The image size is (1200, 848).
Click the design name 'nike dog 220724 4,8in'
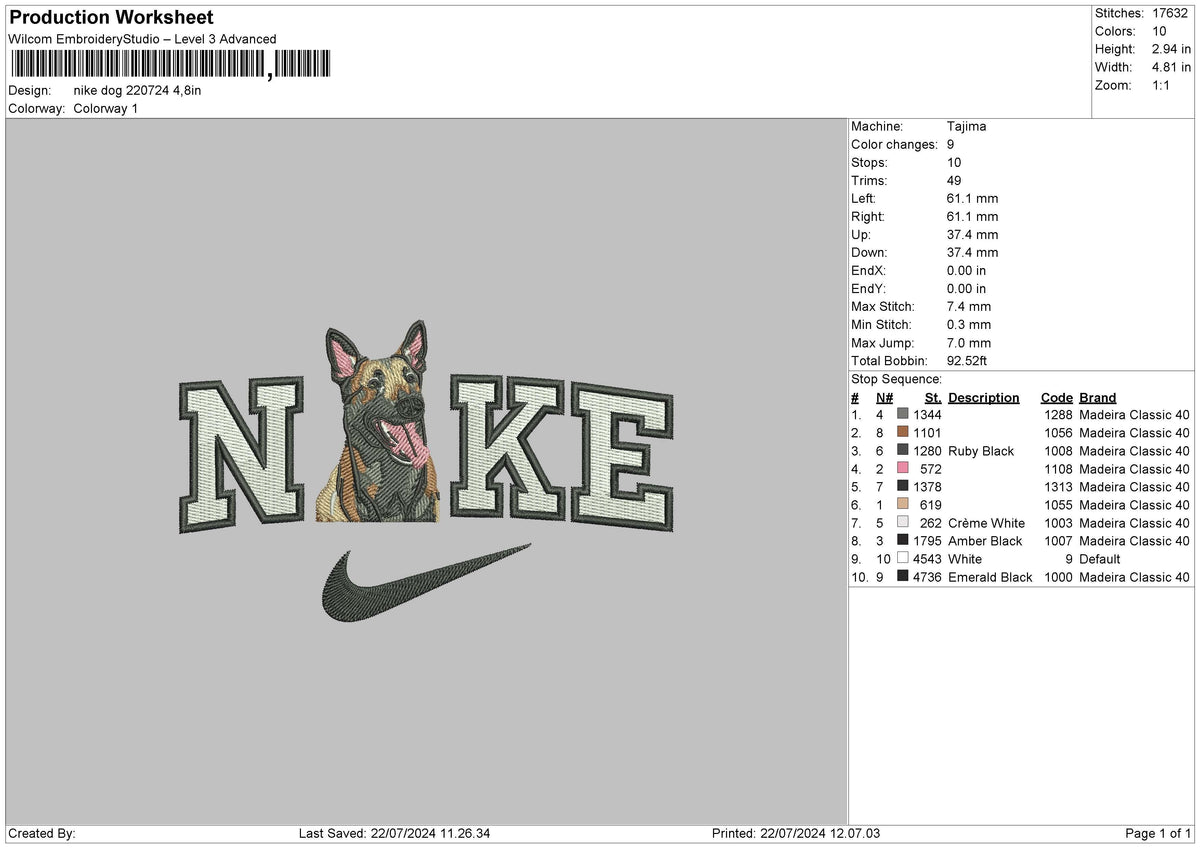click(x=137, y=90)
